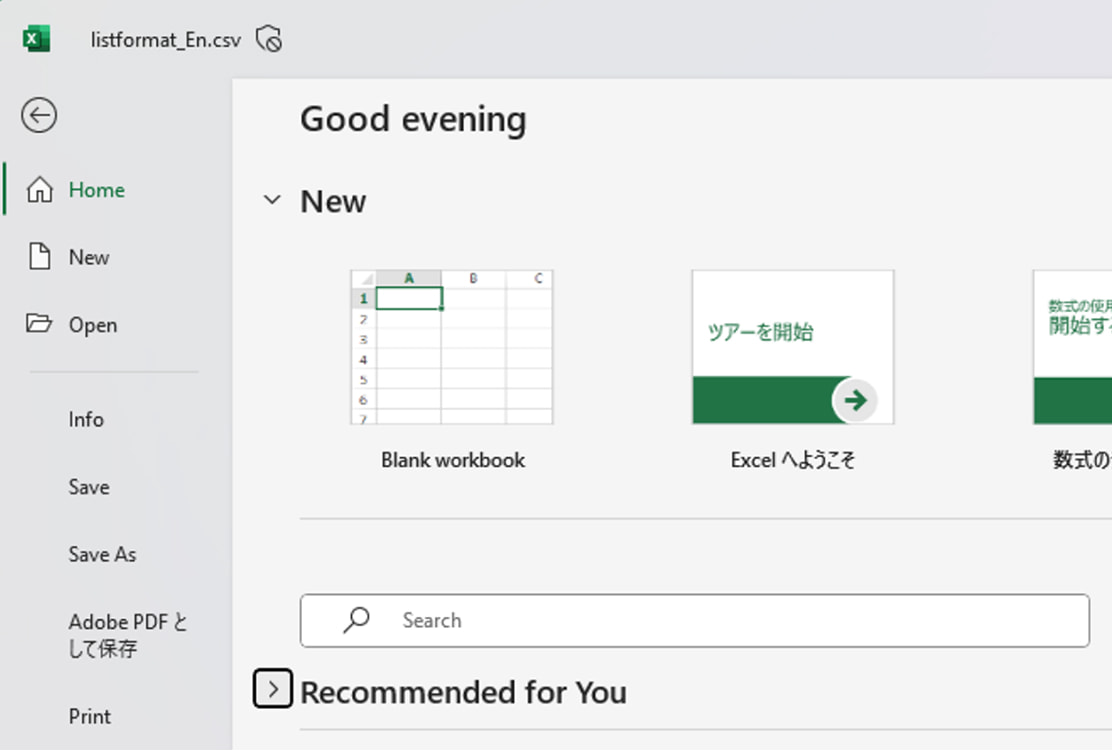Click the New document sidebar icon
The image size is (1112, 751).
[x=40, y=257]
